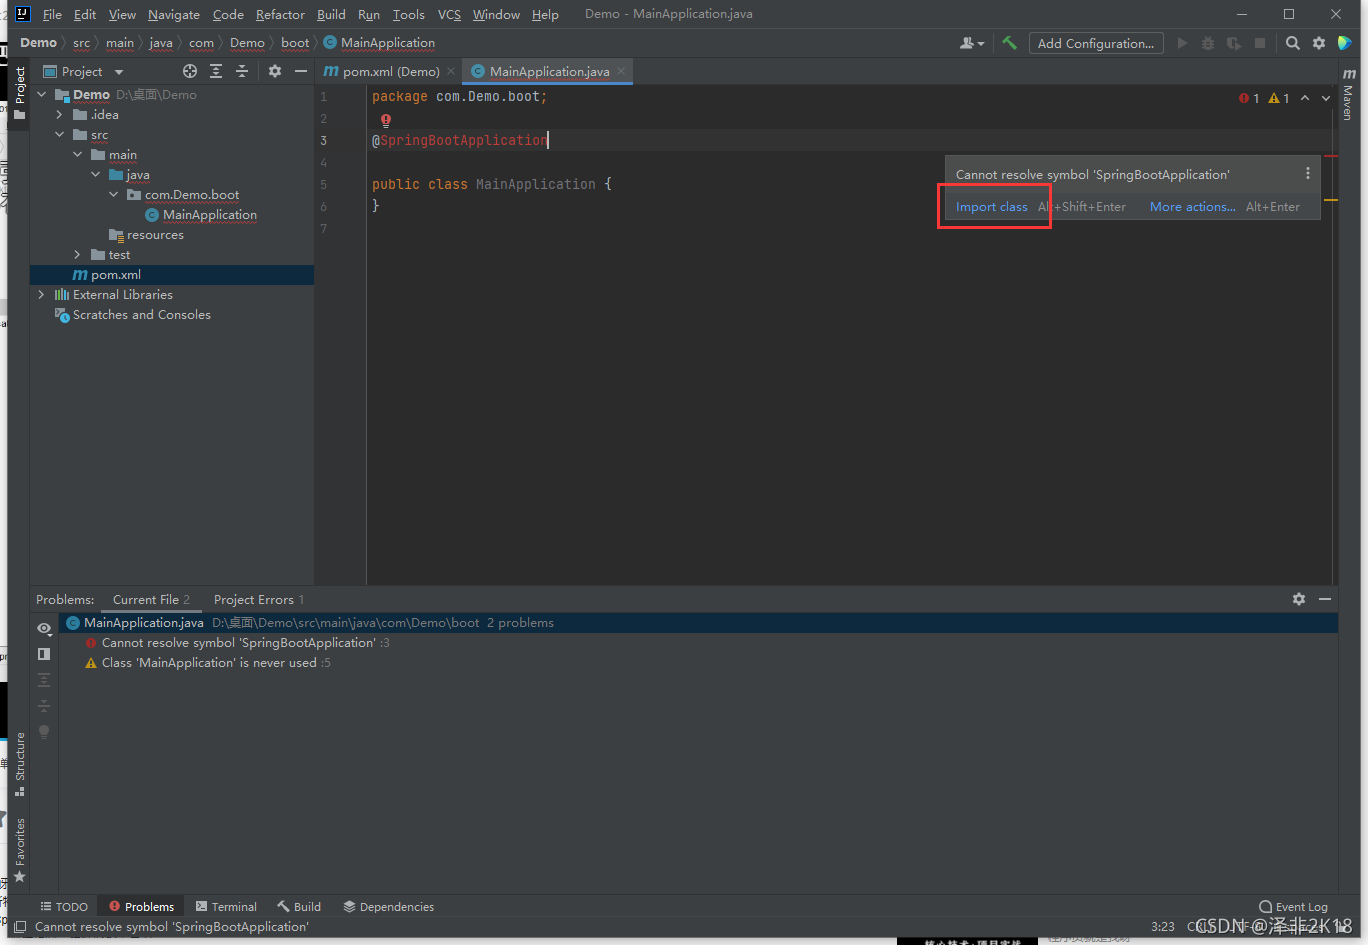Viewport: 1368px width, 945px height.
Task: Open the Refactor menu
Action: [x=280, y=14]
